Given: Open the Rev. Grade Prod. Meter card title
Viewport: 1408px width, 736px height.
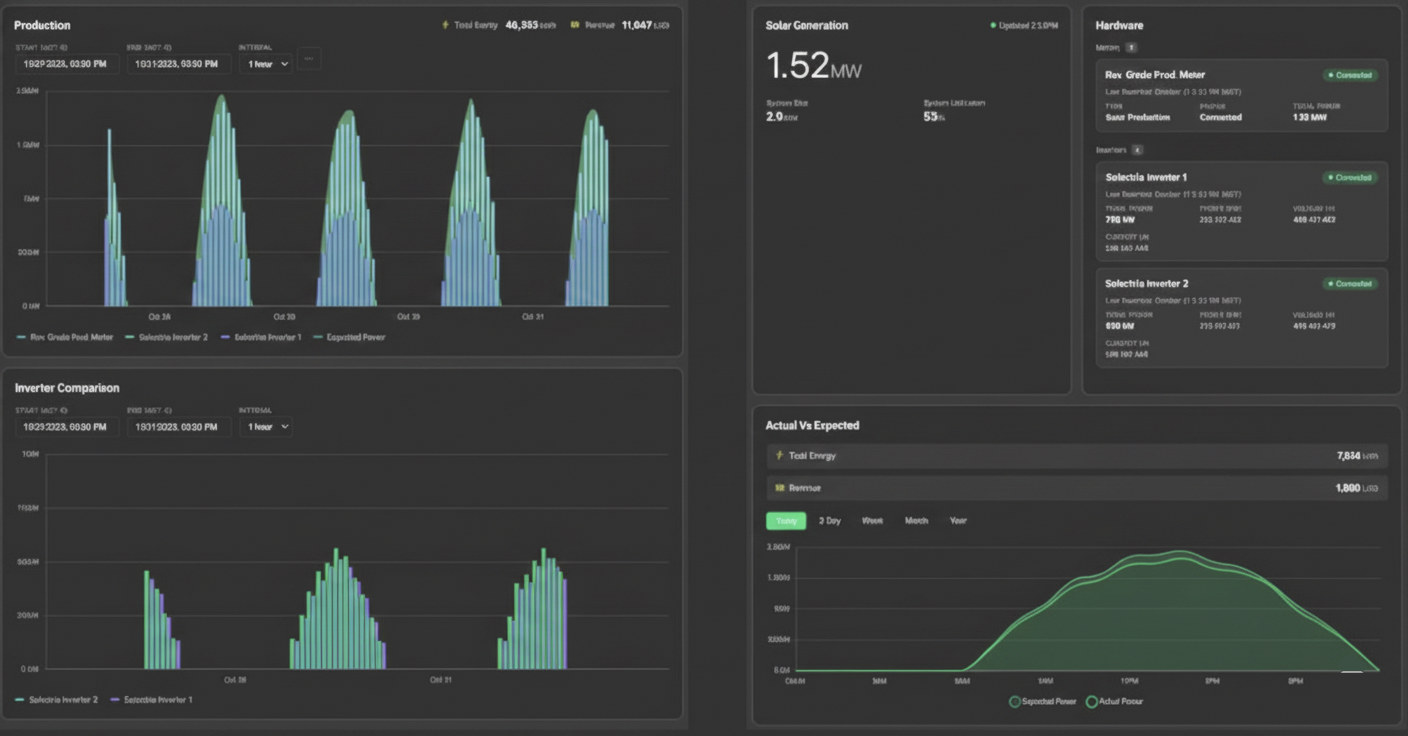Looking at the screenshot, I should click(1155, 75).
